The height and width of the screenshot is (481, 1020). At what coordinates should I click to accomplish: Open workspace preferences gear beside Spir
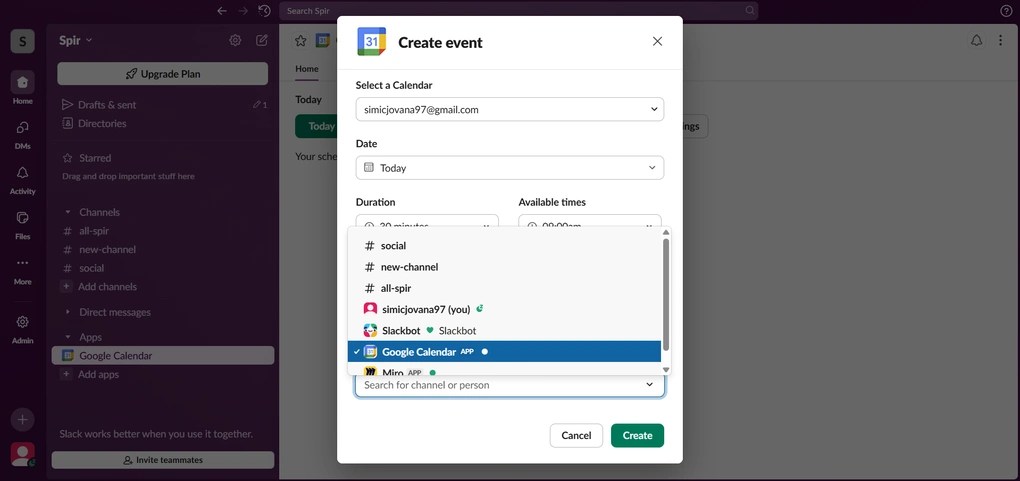235,40
